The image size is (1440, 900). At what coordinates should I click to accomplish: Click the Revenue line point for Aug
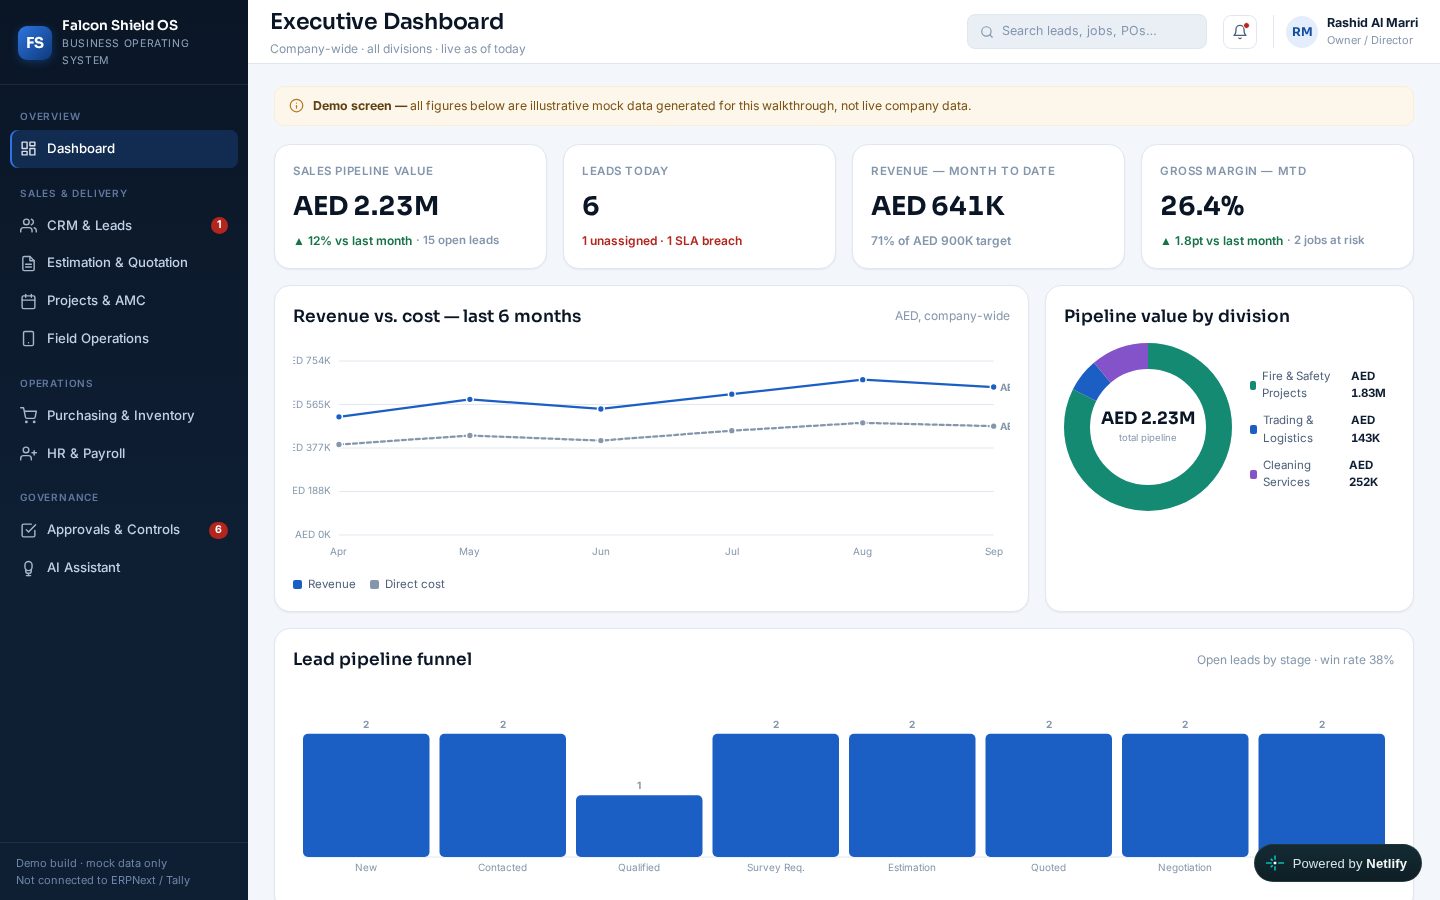(x=863, y=380)
